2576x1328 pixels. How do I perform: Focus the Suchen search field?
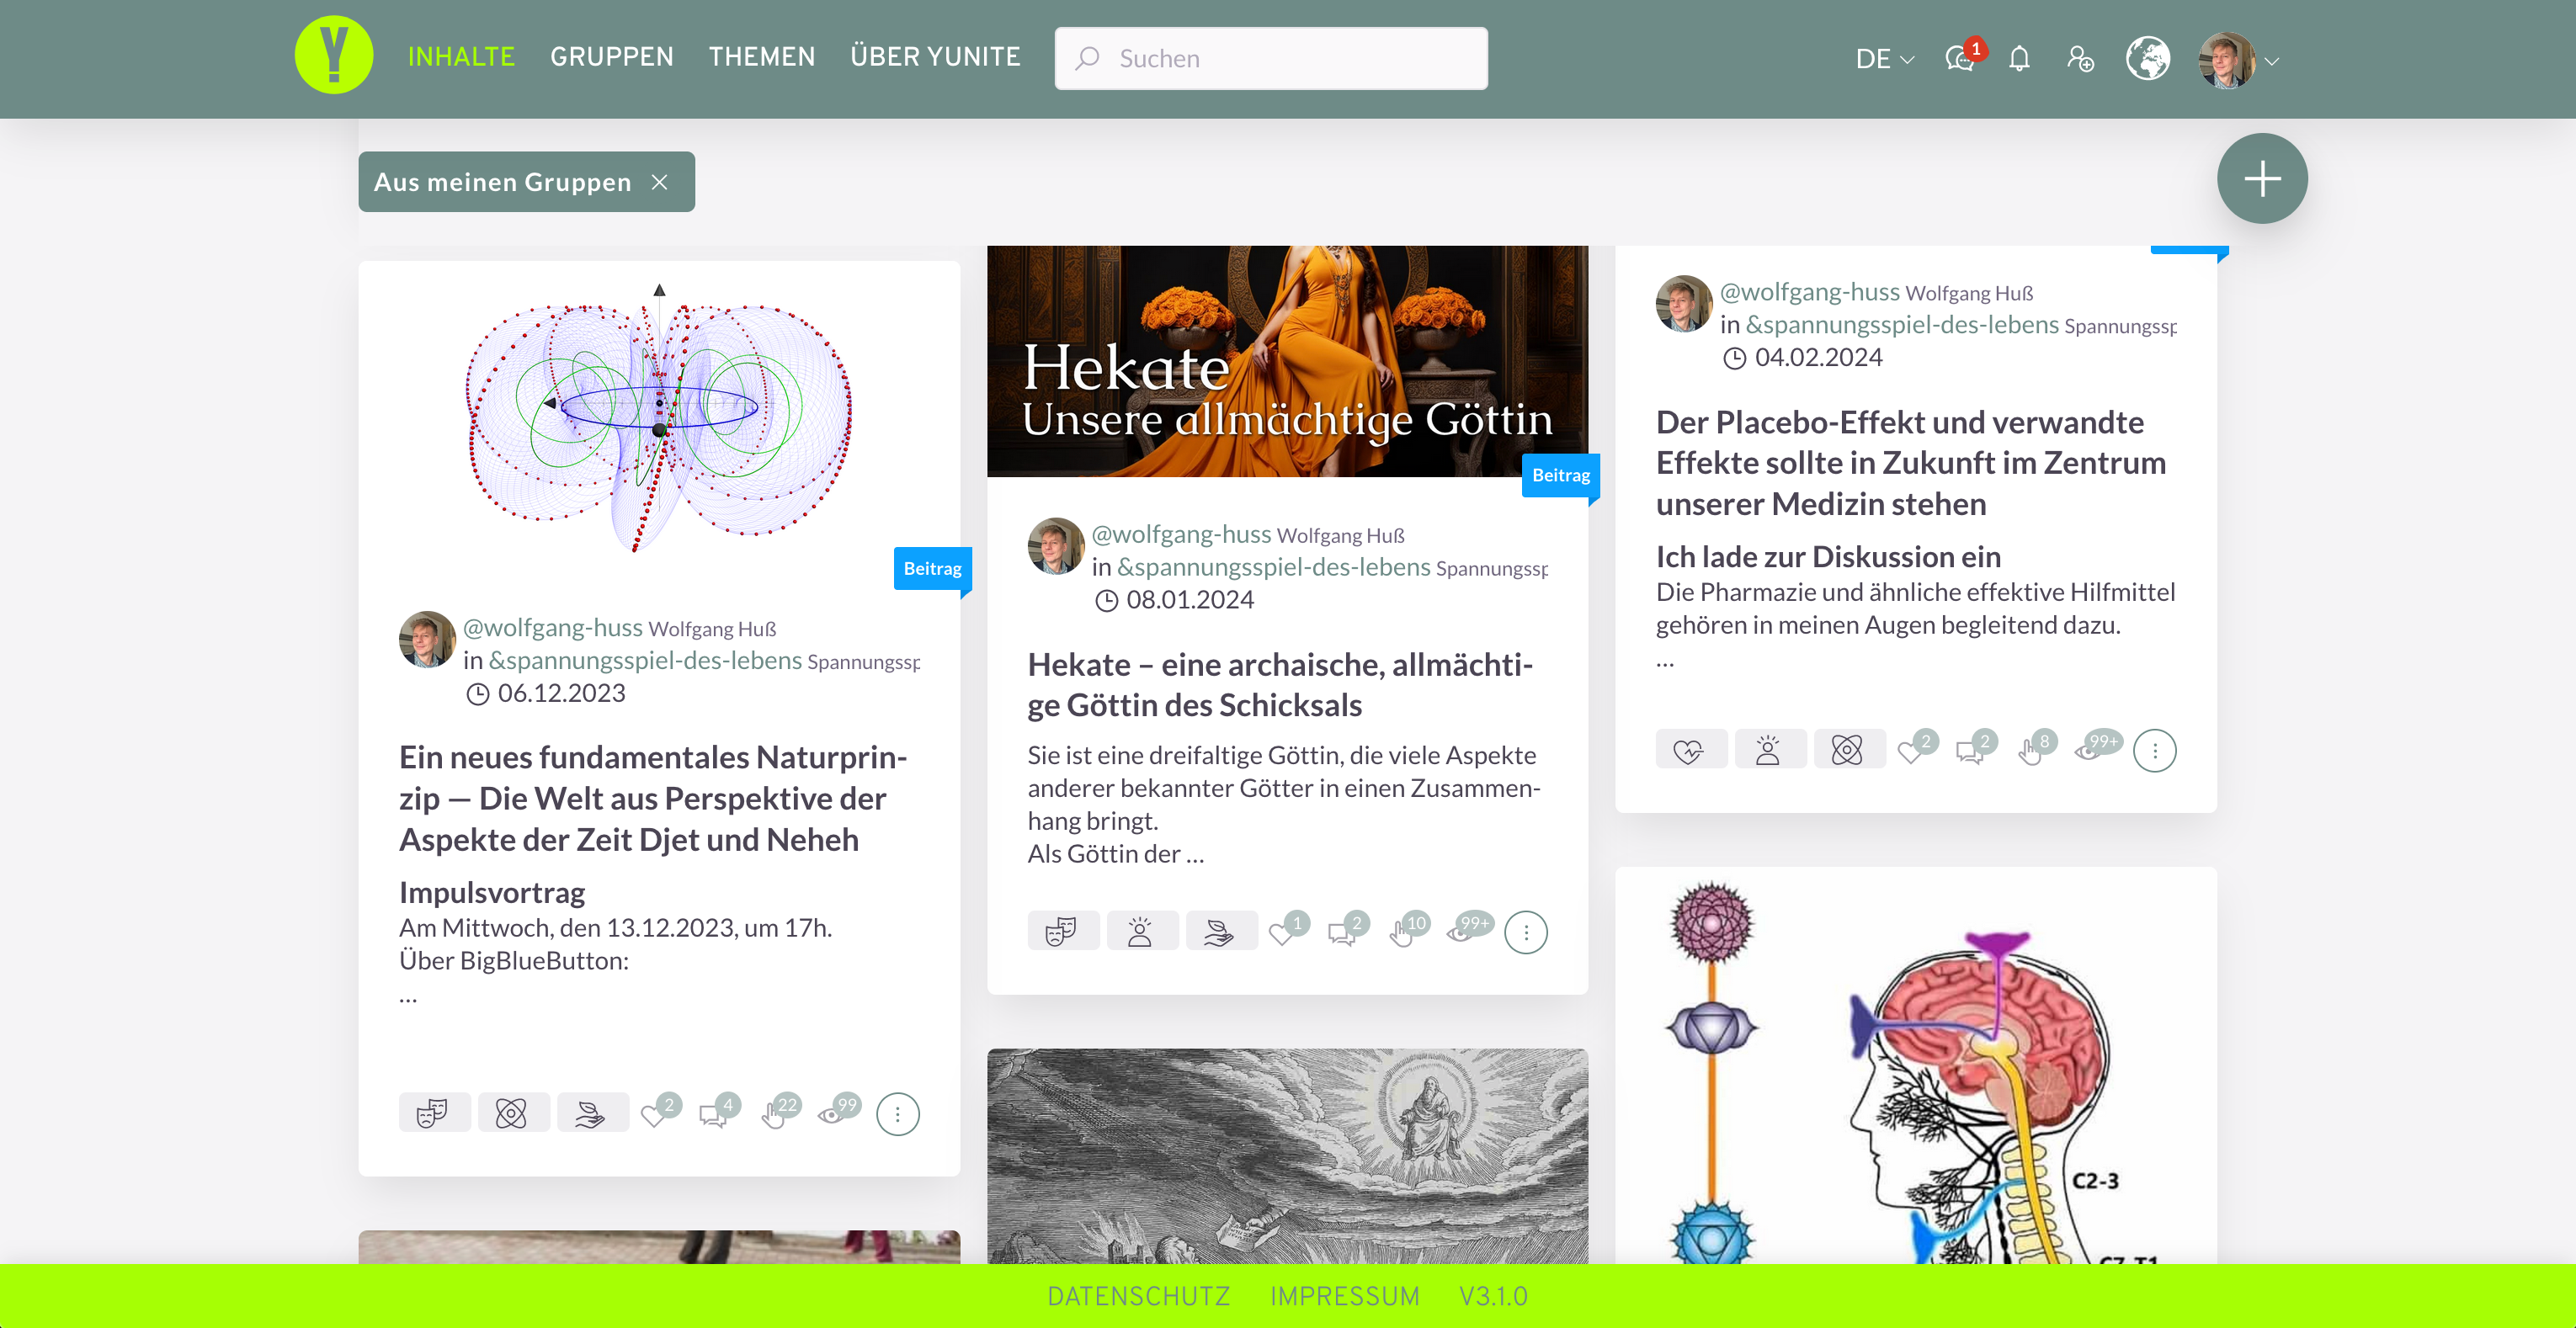[x=1270, y=59]
